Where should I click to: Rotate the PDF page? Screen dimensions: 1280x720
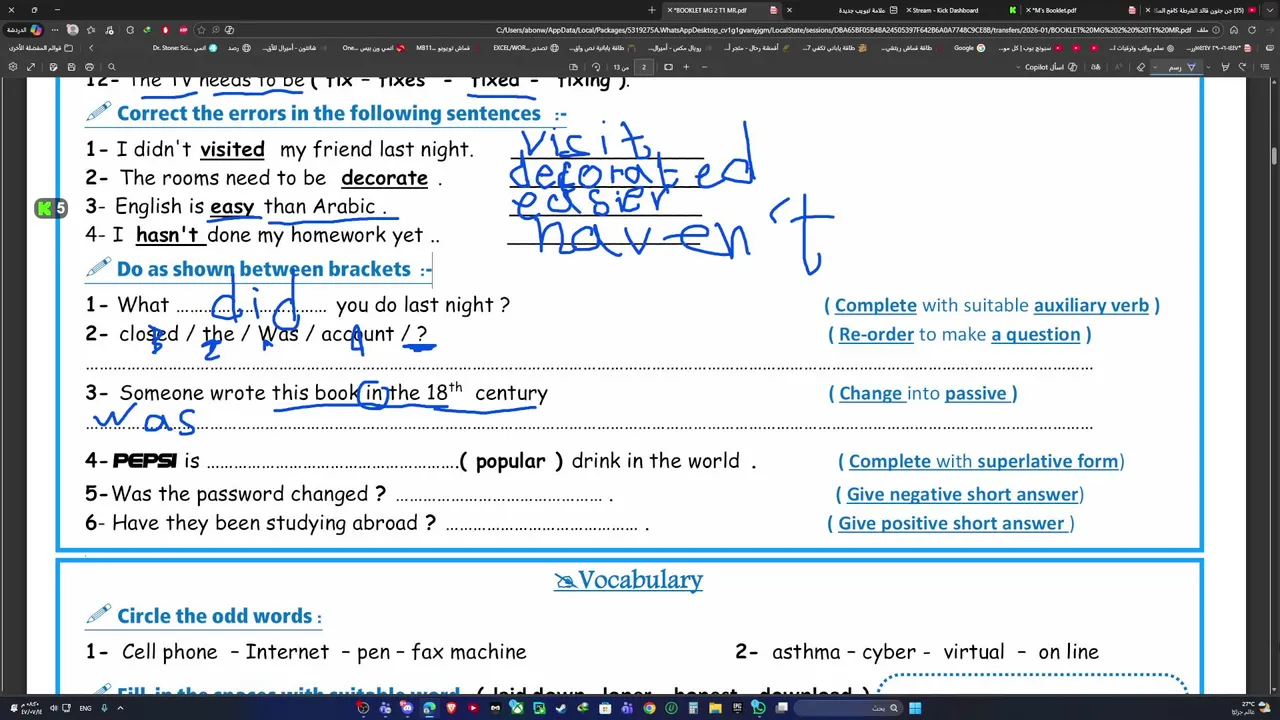(x=596, y=67)
